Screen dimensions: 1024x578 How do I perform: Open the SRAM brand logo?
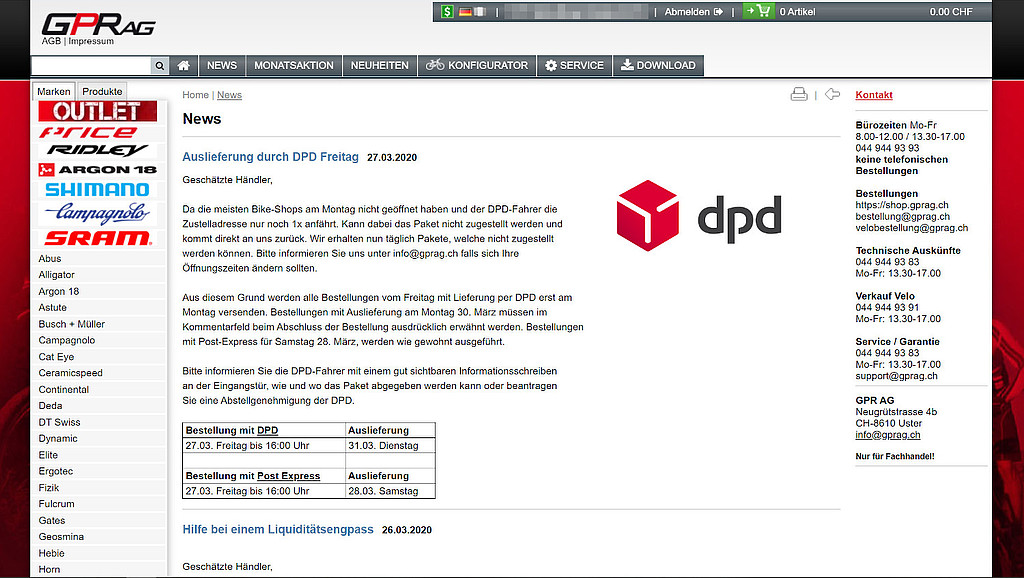pos(97,239)
